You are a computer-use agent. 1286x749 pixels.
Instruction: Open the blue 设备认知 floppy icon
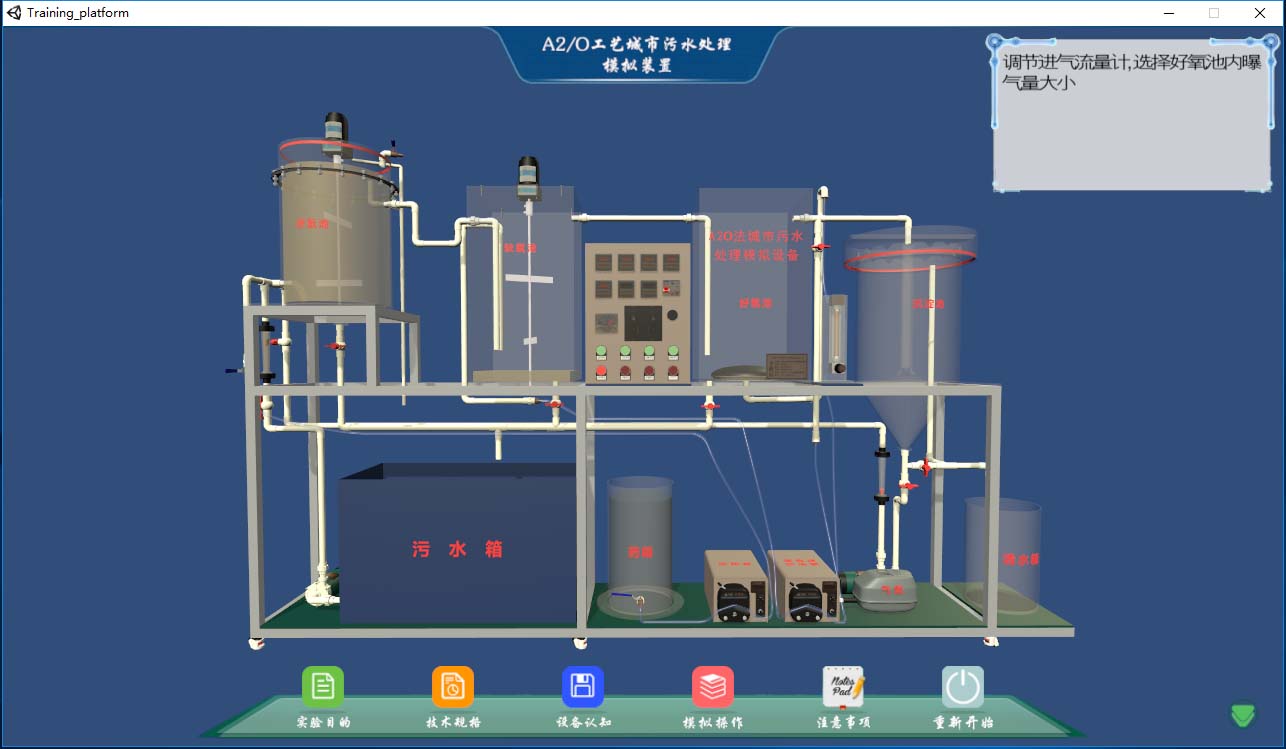click(x=582, y=687)
